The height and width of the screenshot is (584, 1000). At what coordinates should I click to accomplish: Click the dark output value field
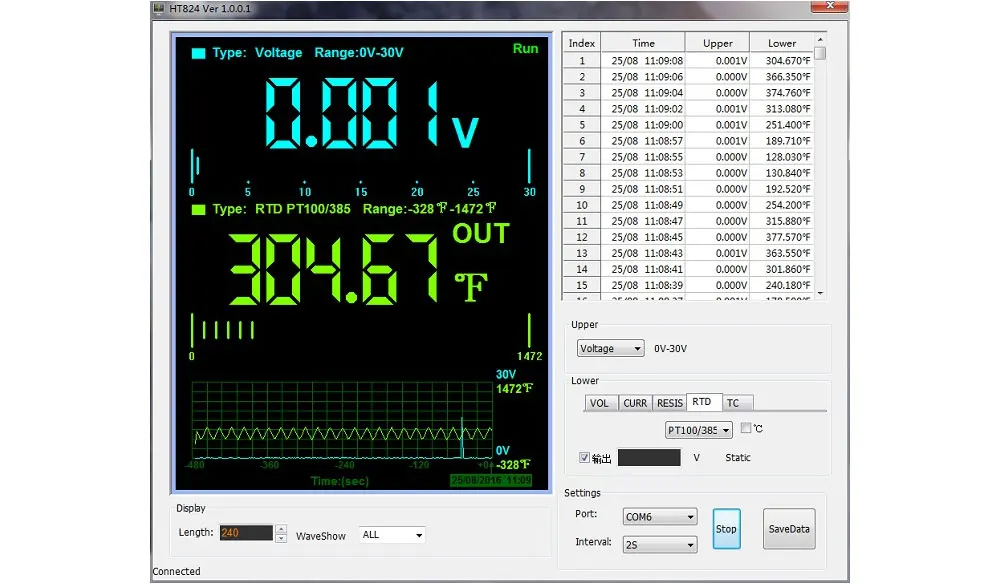coord(649,458)
